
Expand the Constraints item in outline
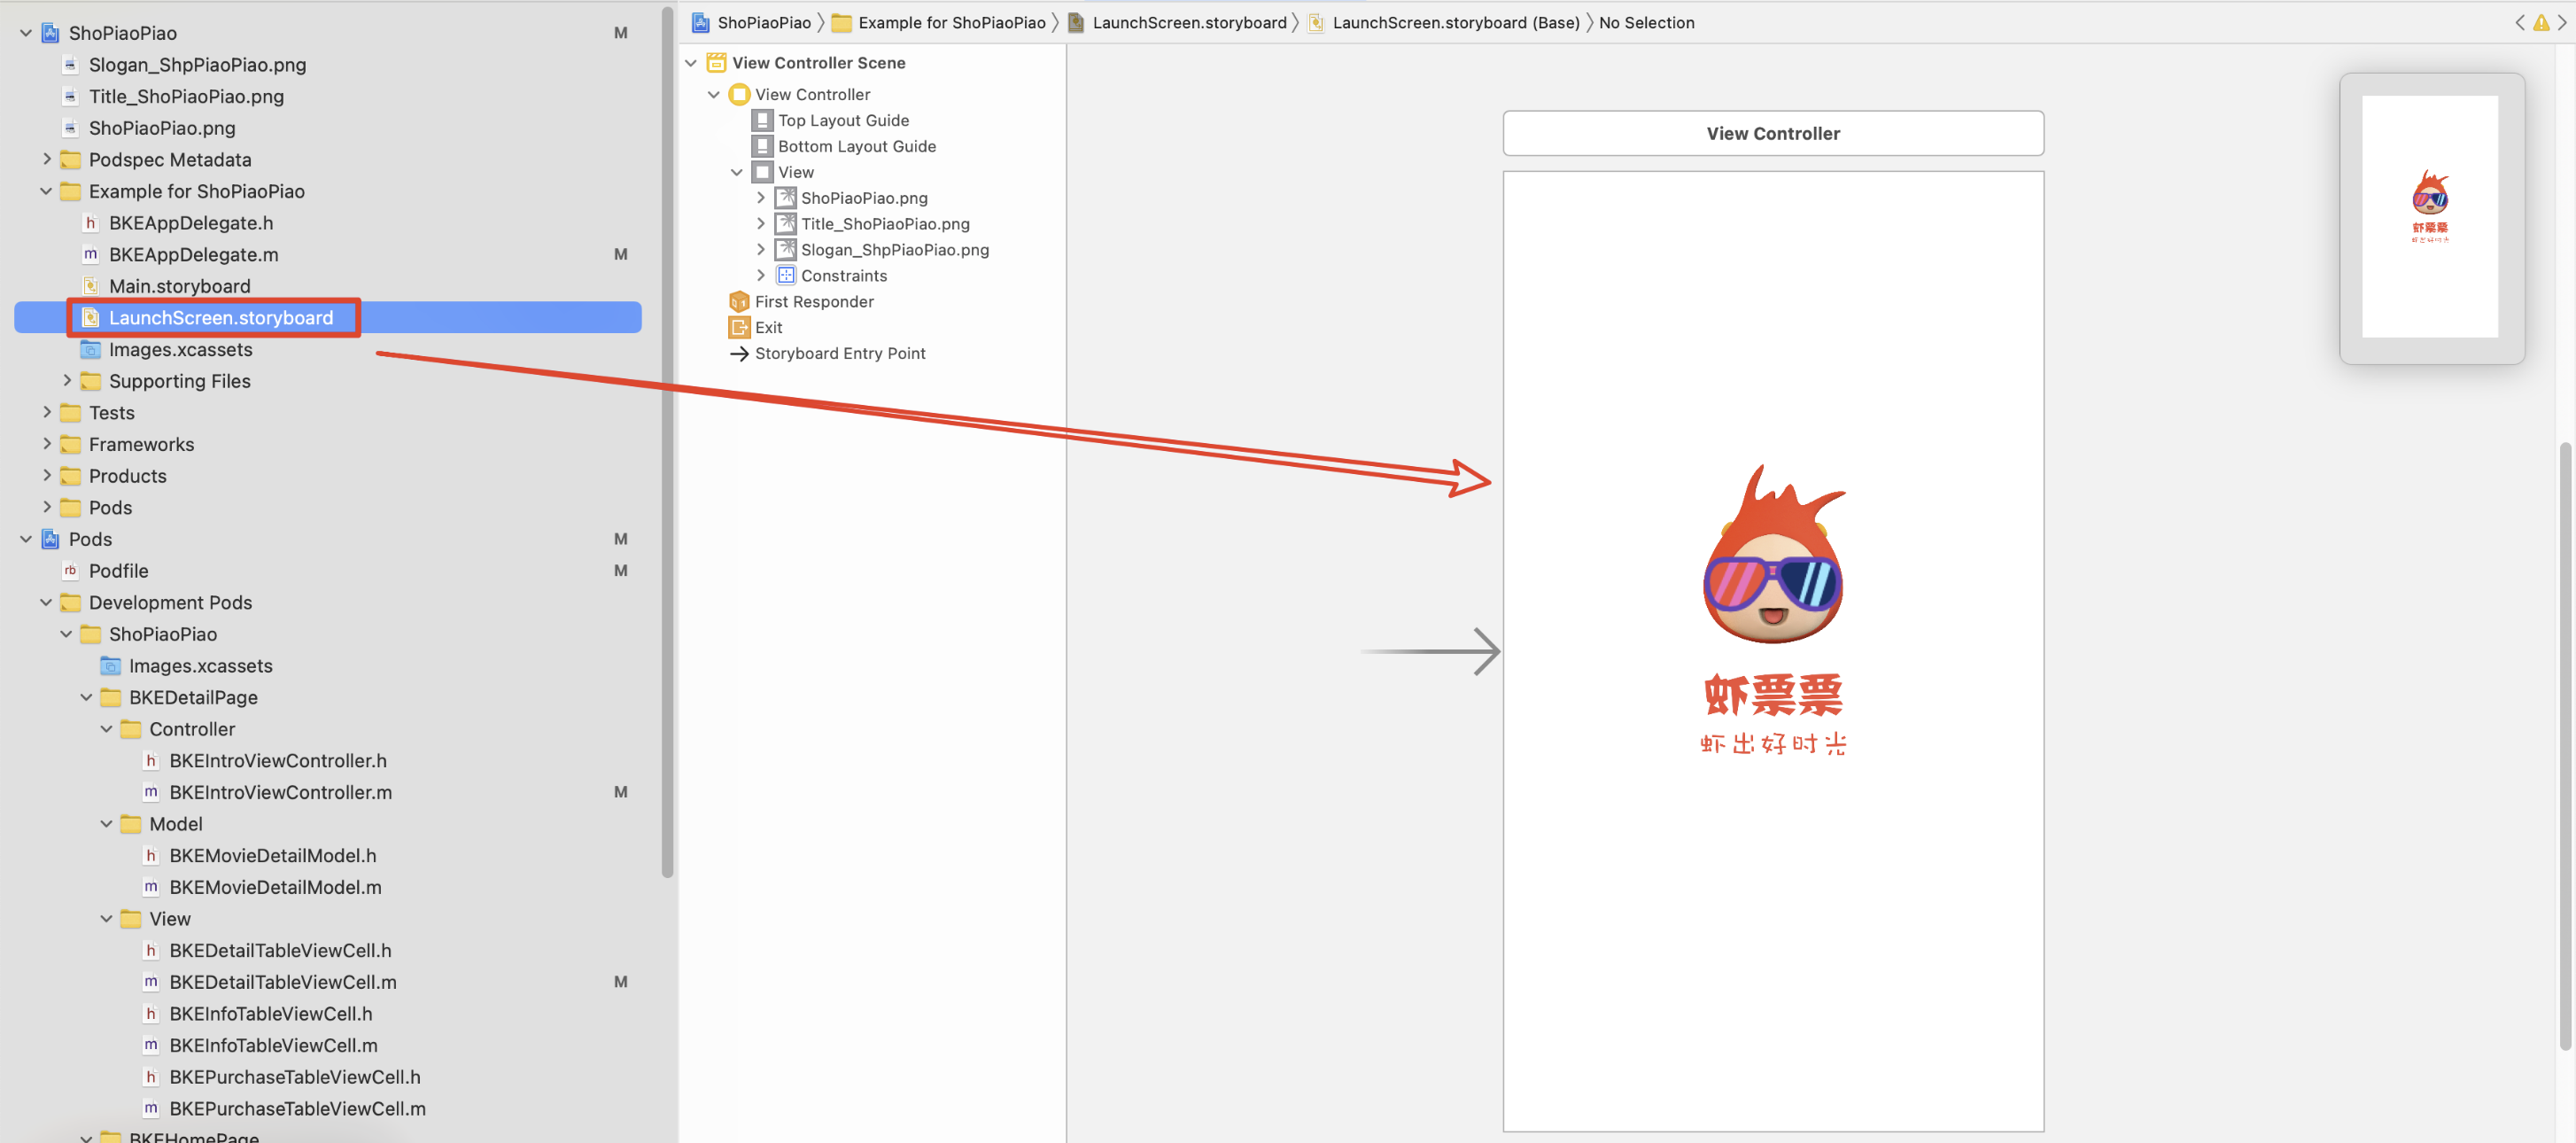[x=761, y=275]
